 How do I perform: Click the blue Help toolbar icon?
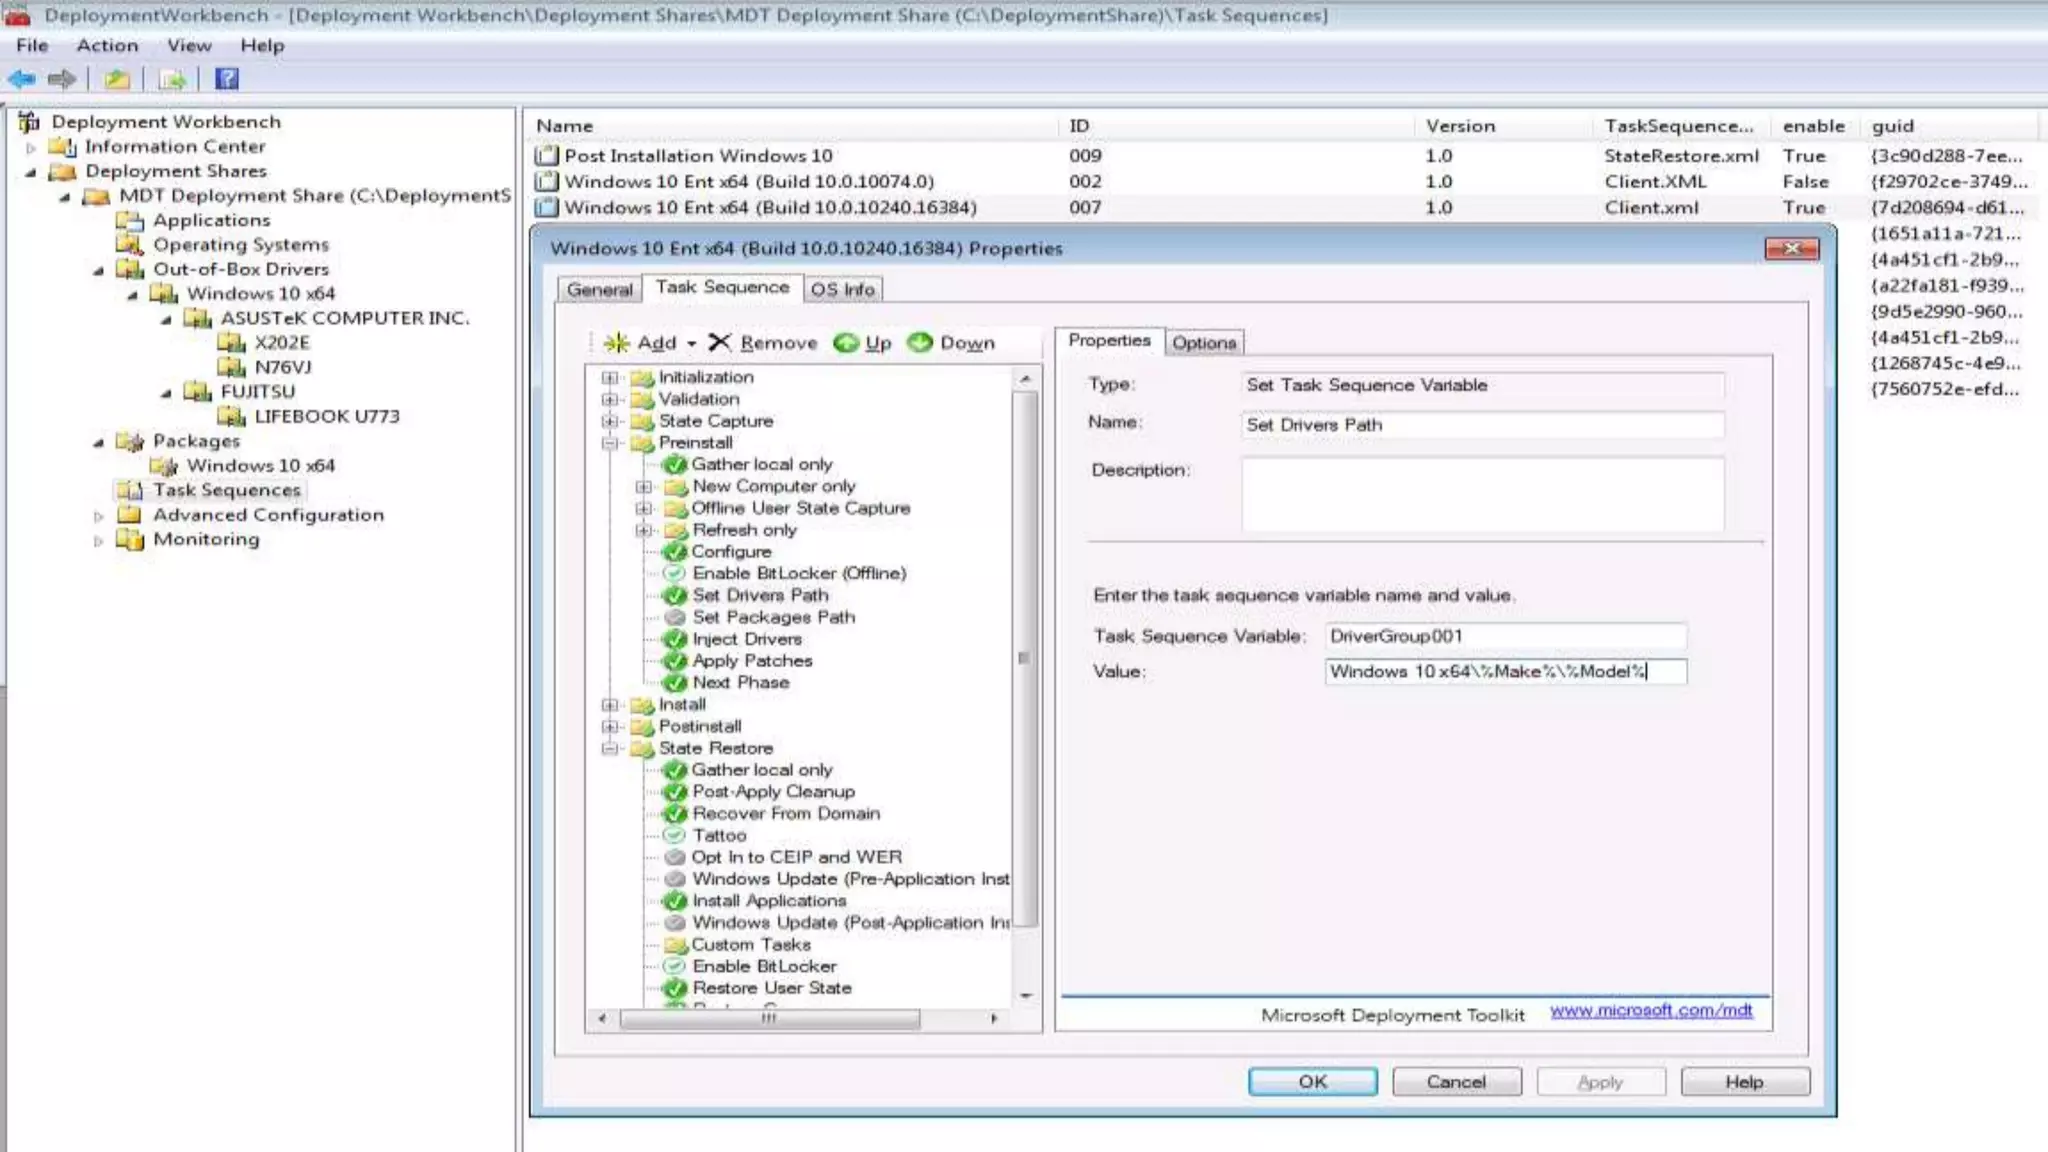pos(227,79)
